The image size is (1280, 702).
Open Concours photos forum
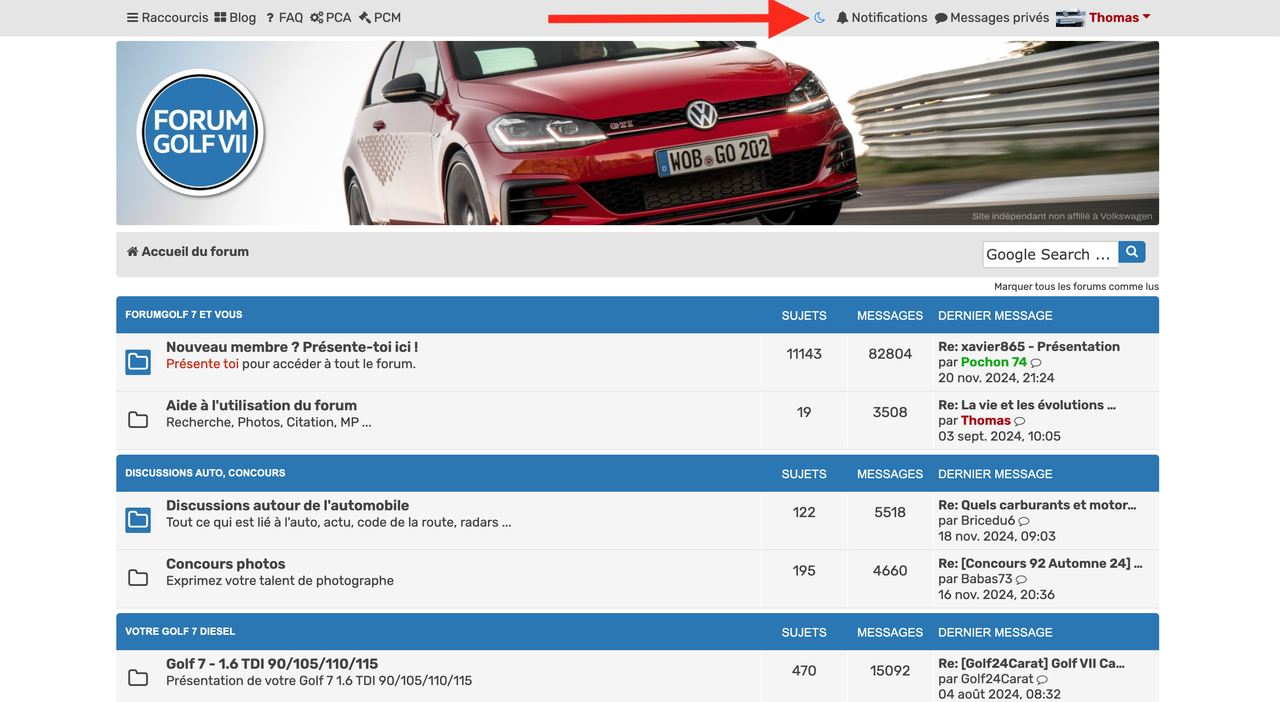226,563
